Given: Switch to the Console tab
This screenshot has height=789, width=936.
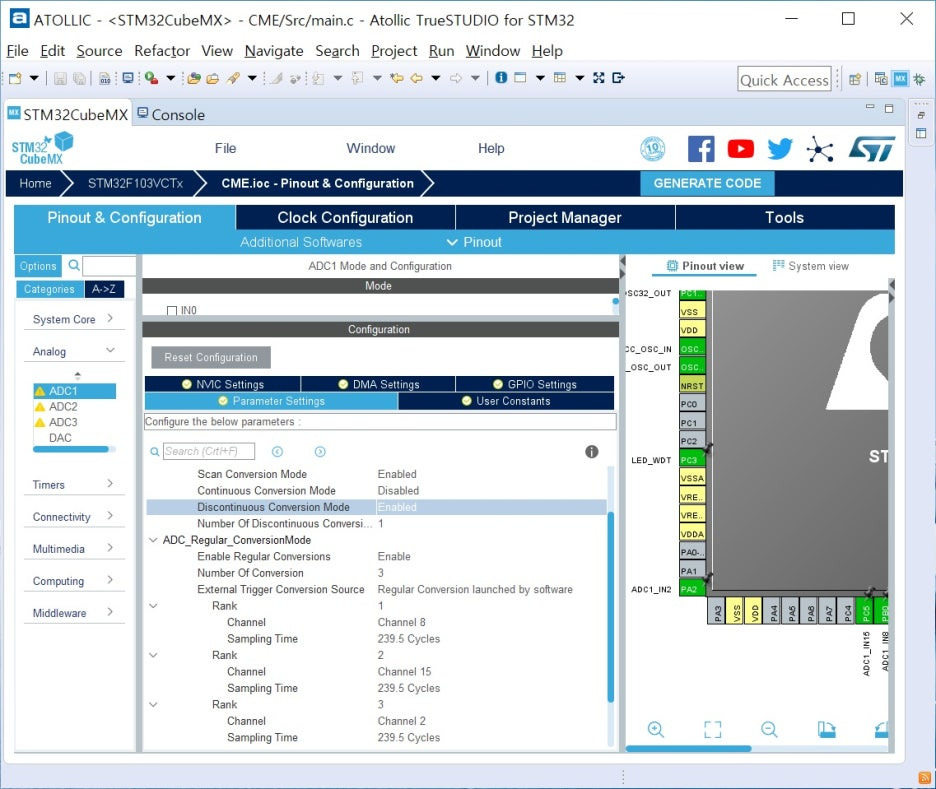Looking at the screenshot, I should [x=171, y=115].
